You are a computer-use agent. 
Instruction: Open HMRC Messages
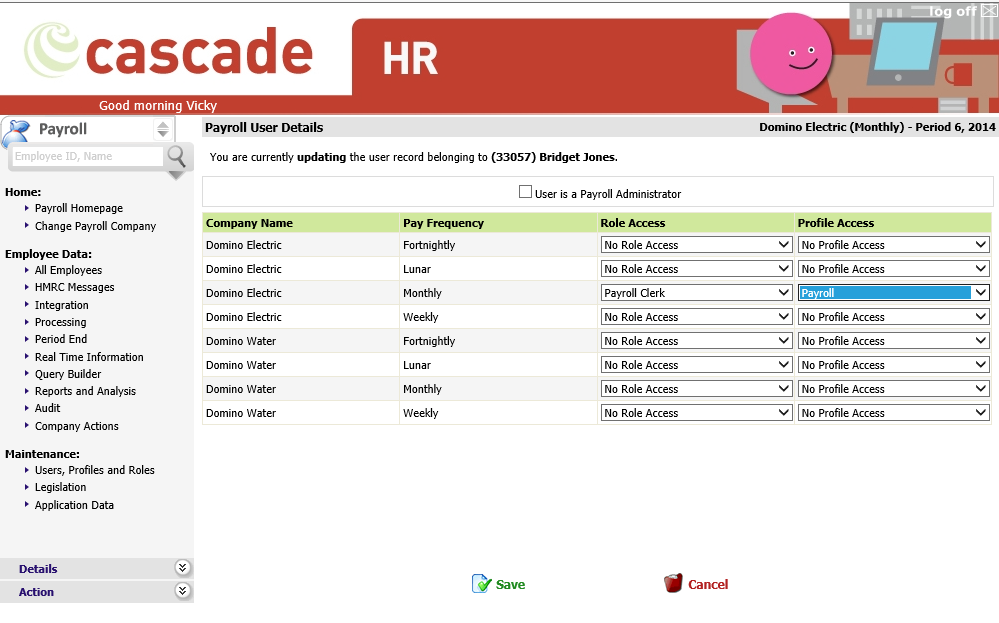coord(75,287)
